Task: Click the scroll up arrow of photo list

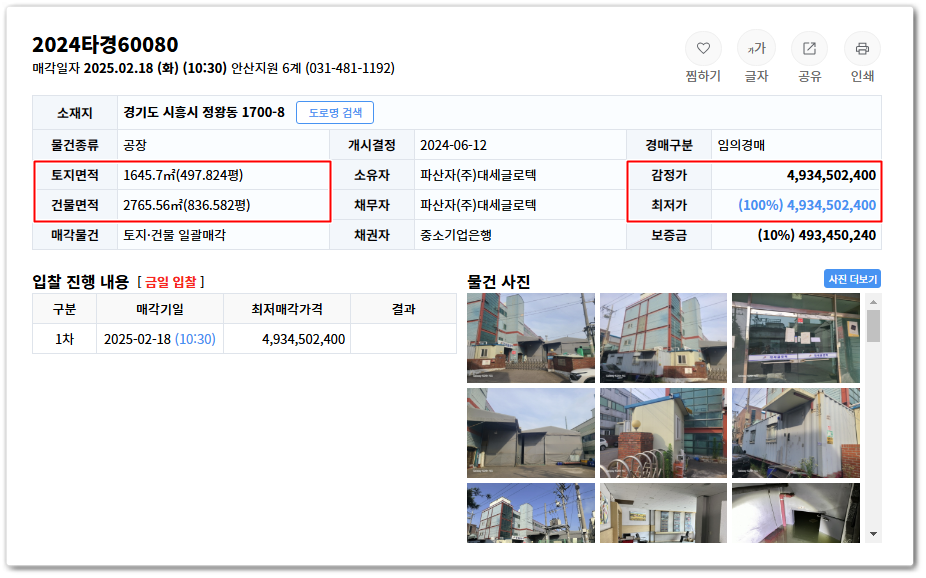Action: pyautogui.click(x=873, y=302)
